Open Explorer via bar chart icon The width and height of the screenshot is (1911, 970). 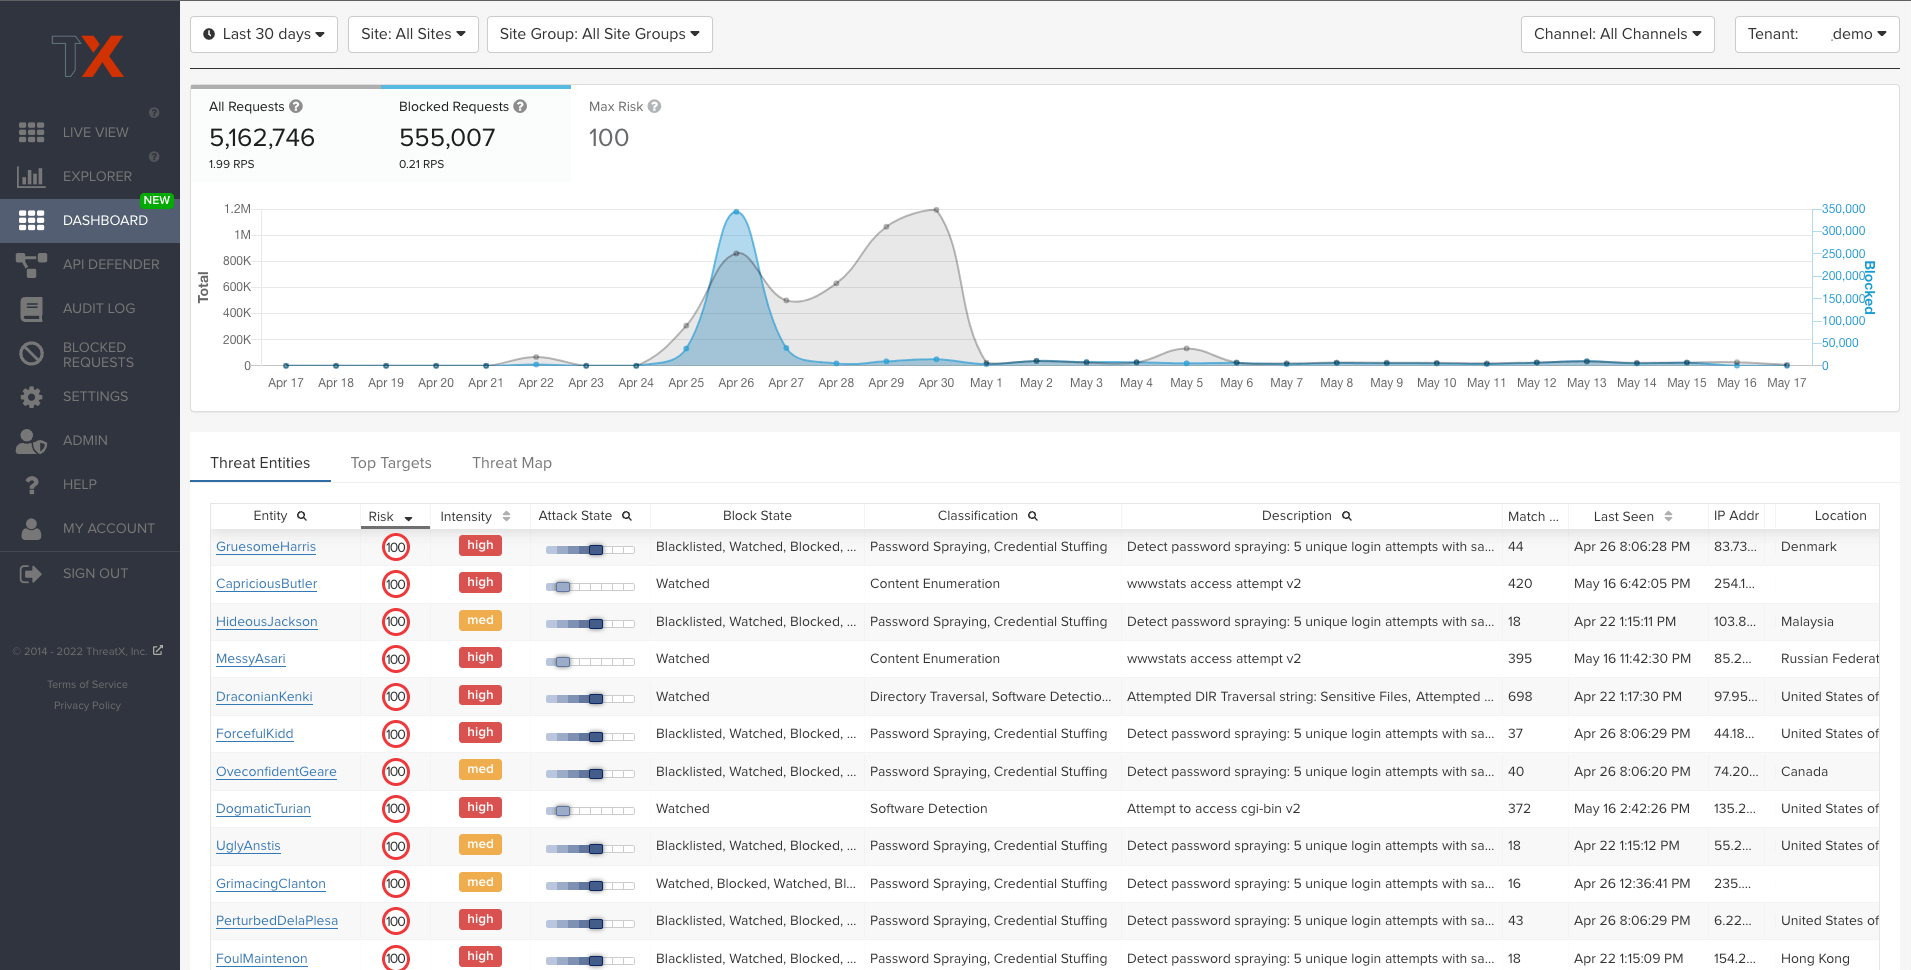[x=31, y=177]
